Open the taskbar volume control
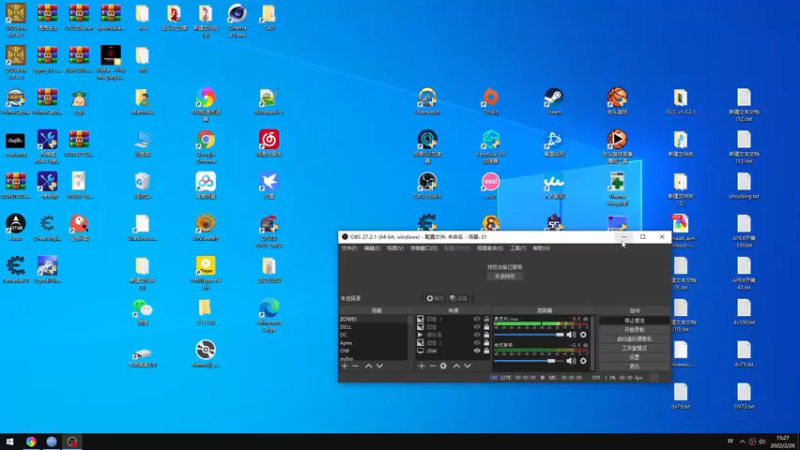 point(762,441)
